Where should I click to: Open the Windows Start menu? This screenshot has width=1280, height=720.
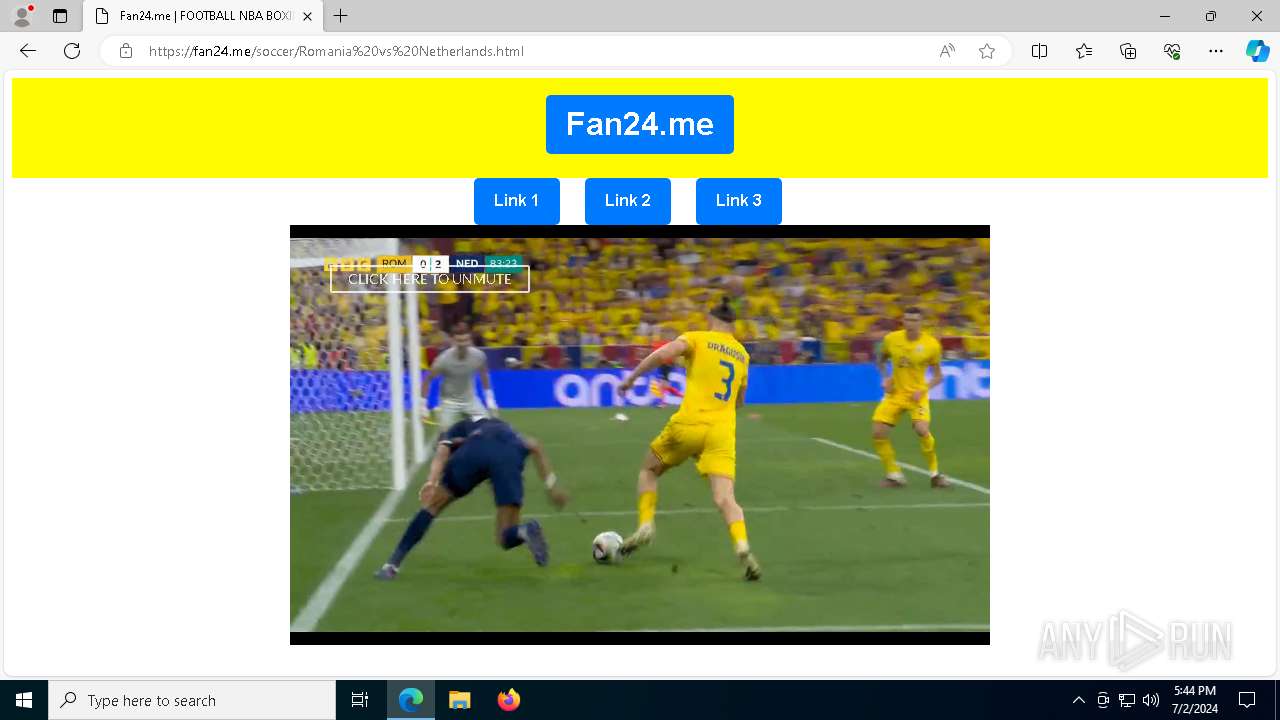tap(24, 700)
